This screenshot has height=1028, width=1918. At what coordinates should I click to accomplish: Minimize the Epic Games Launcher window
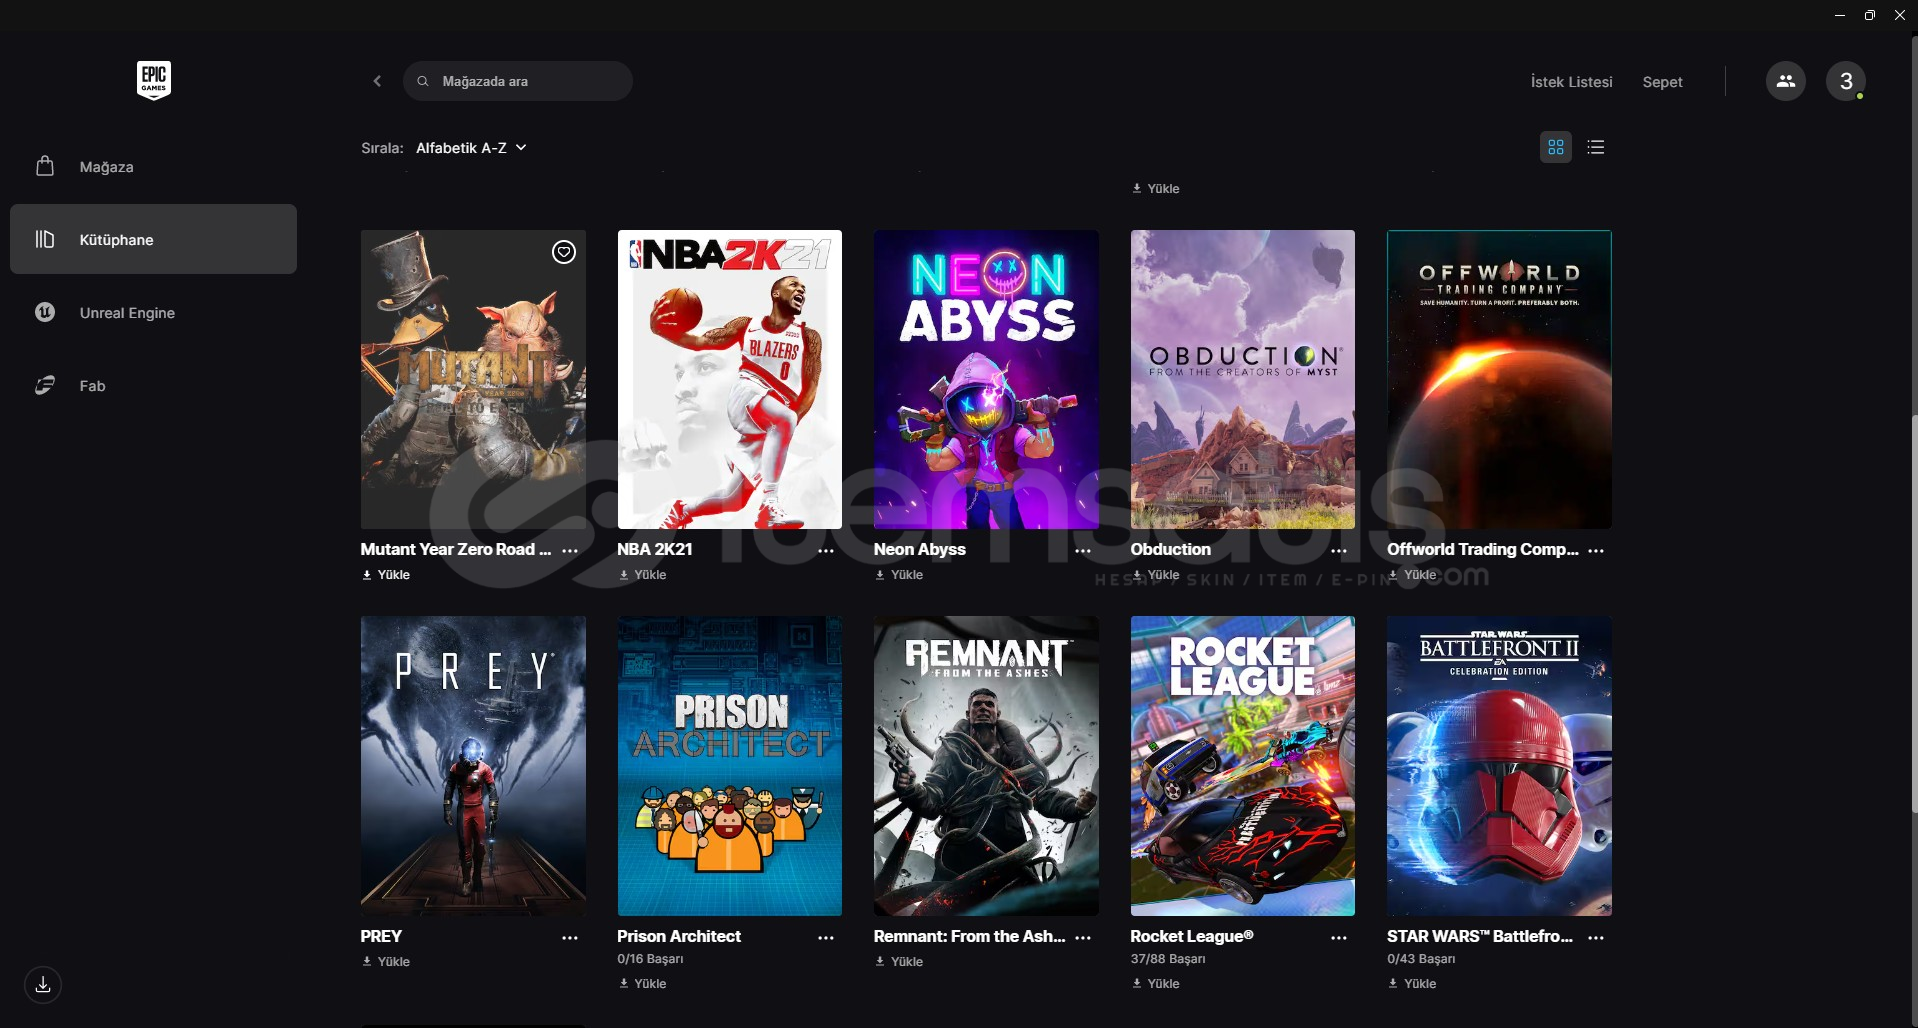coord(1840,15)
